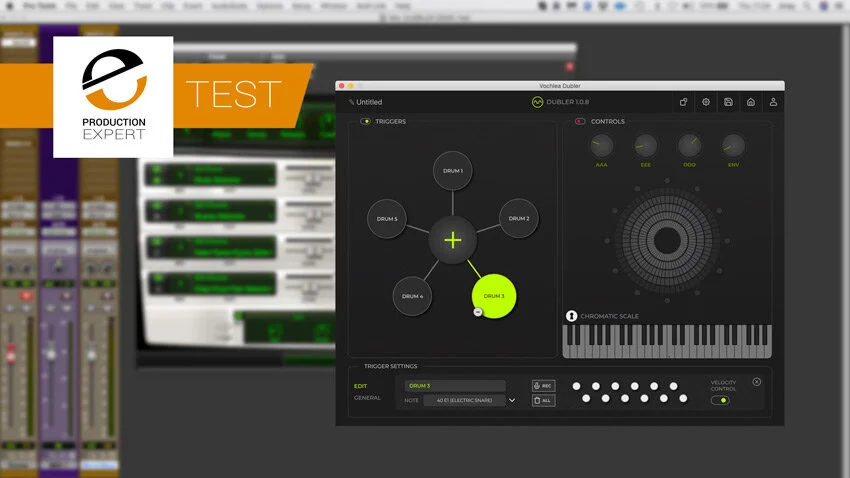Click the REC button to record a sample
The height and width of the screenshot is (478, 850).
[543, 386]
